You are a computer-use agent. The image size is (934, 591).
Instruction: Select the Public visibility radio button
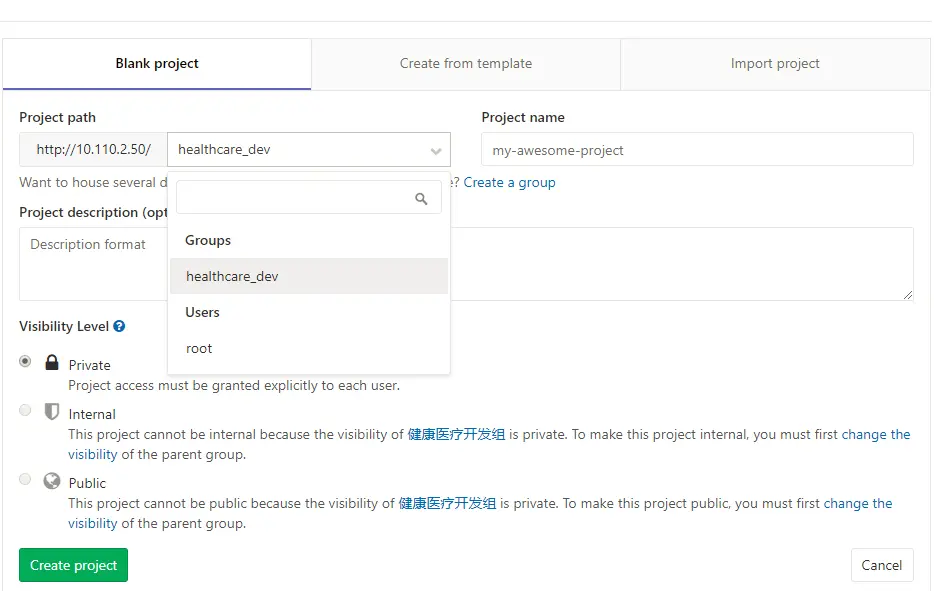24,479
